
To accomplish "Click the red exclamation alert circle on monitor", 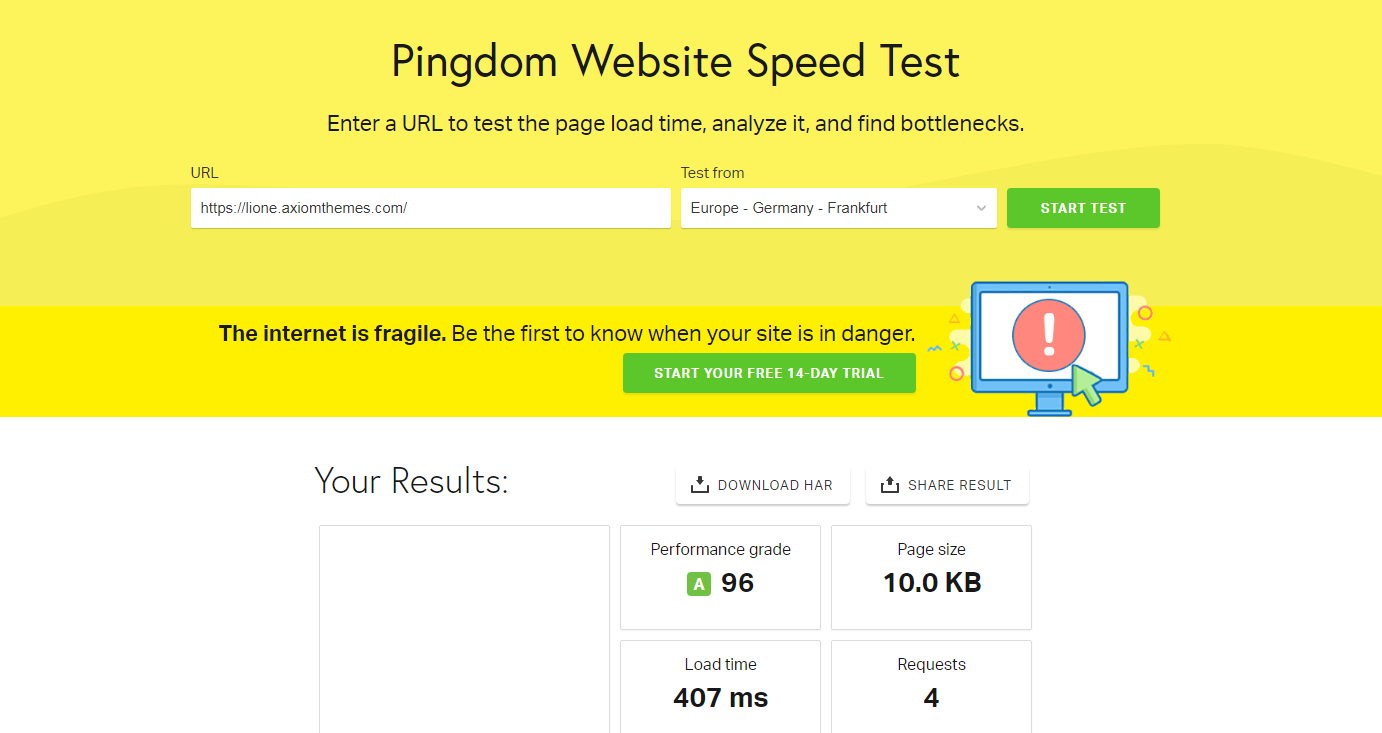I will click(x=1049, y=336).
